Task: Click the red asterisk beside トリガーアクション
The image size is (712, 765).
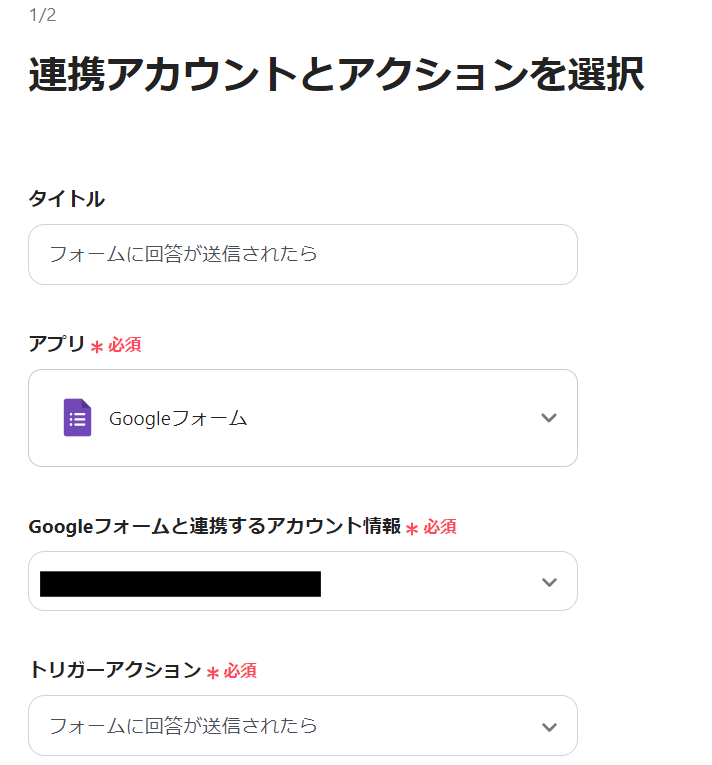Action: point(212,673)
